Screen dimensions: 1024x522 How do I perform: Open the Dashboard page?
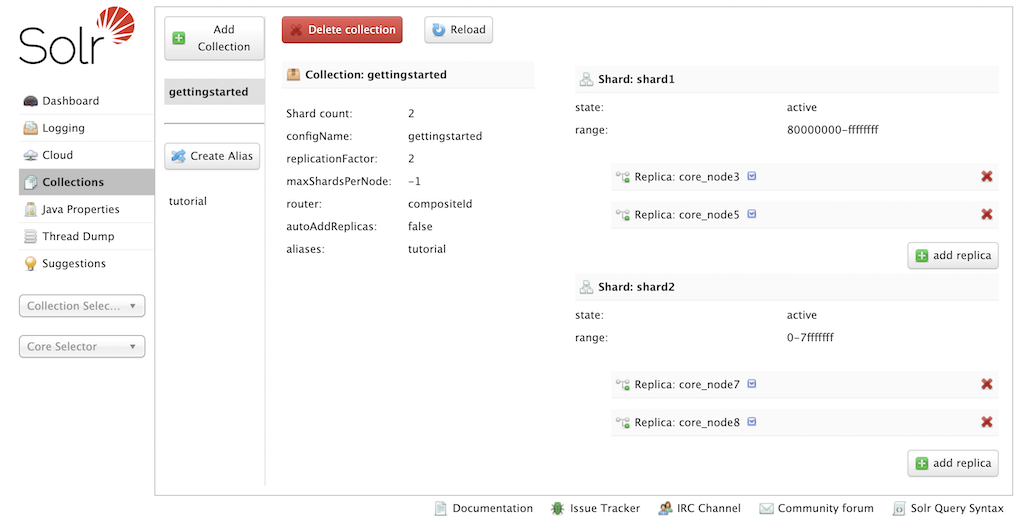point(70,101)
